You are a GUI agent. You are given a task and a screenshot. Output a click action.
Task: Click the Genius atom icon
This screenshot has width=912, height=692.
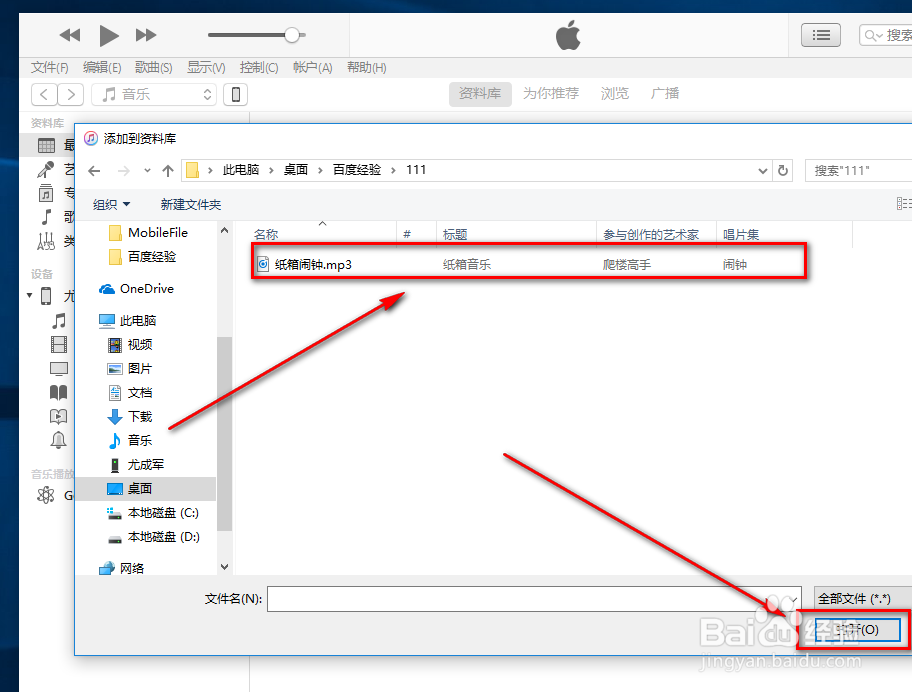45,495
